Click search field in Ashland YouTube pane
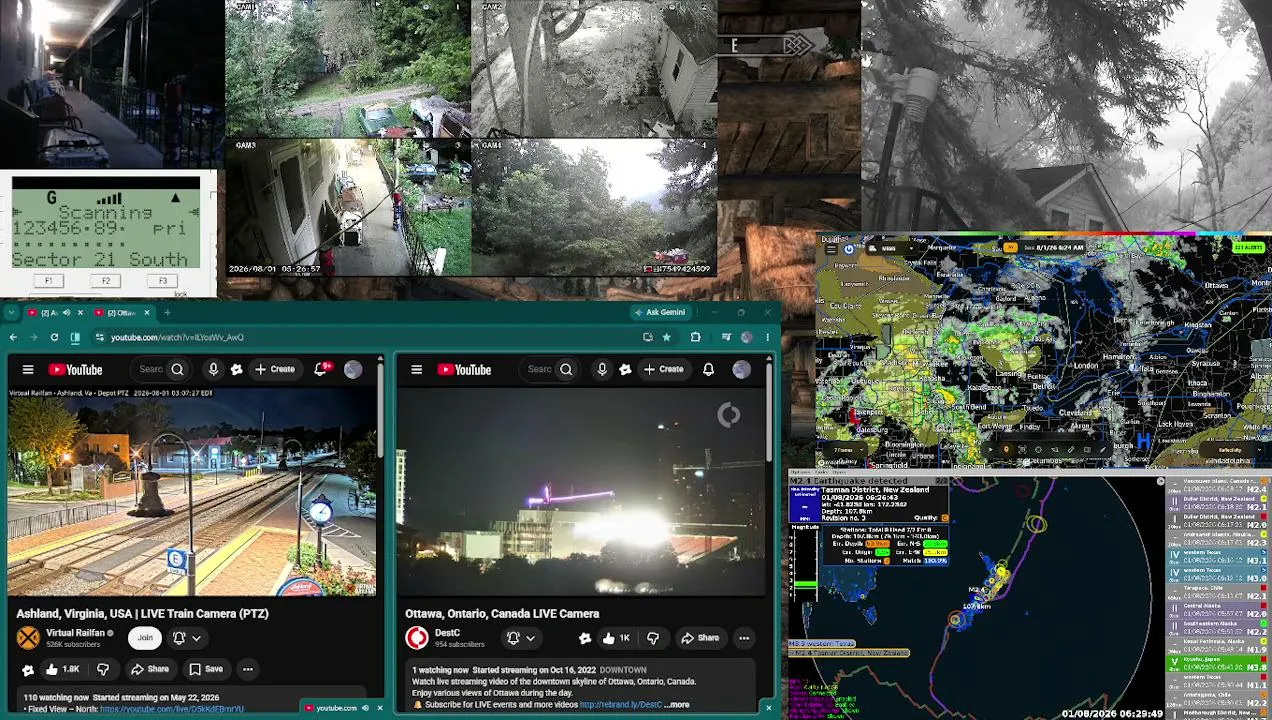The image size is (1272, 720). [x=150, y=370]
